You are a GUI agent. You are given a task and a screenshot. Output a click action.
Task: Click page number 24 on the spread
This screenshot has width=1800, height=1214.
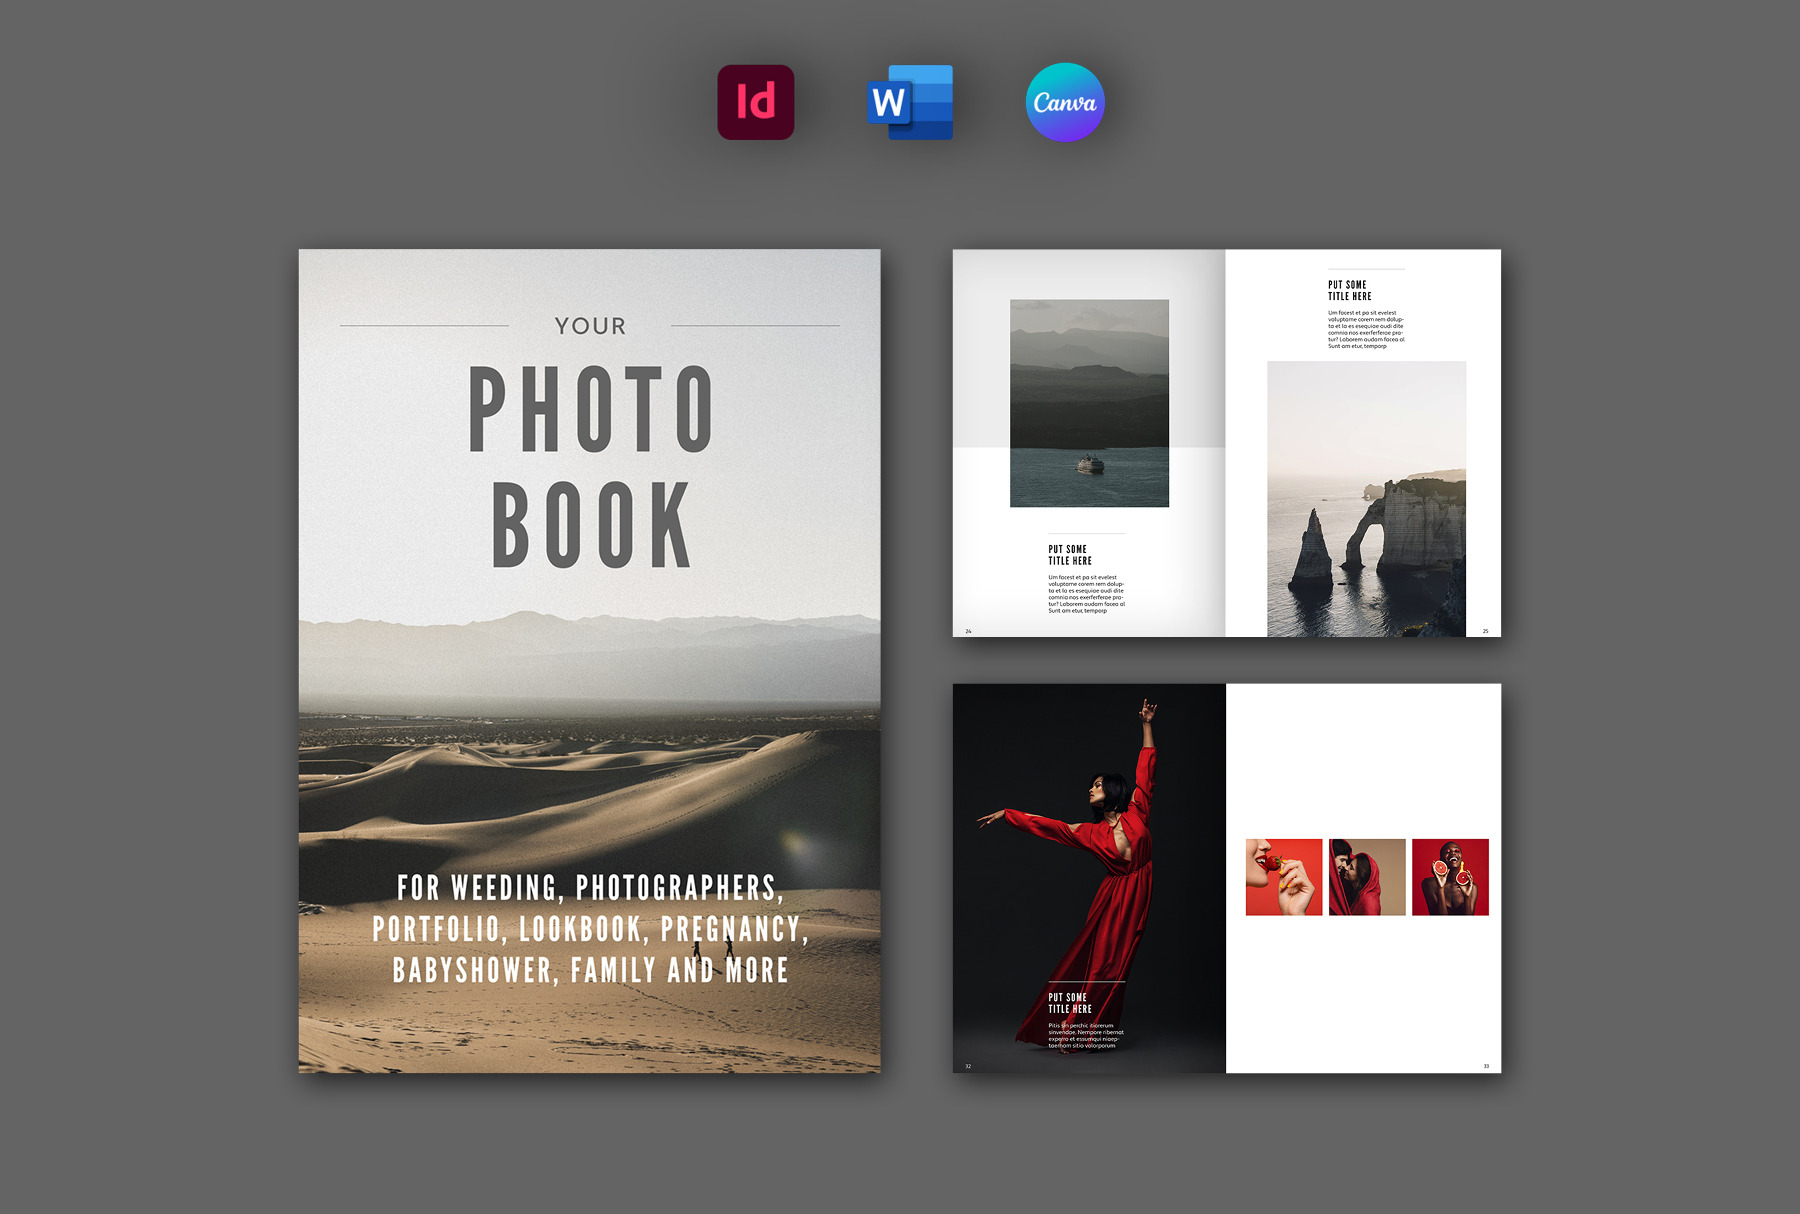coord(968,631)
